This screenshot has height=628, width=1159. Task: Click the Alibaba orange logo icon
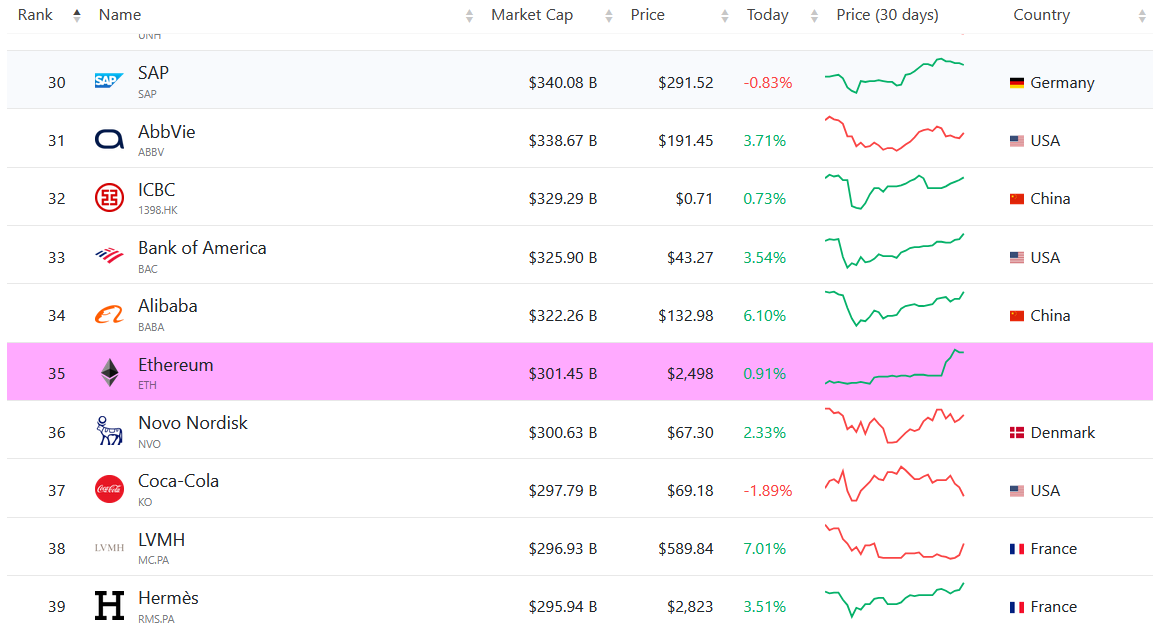[x=109, y=315]
